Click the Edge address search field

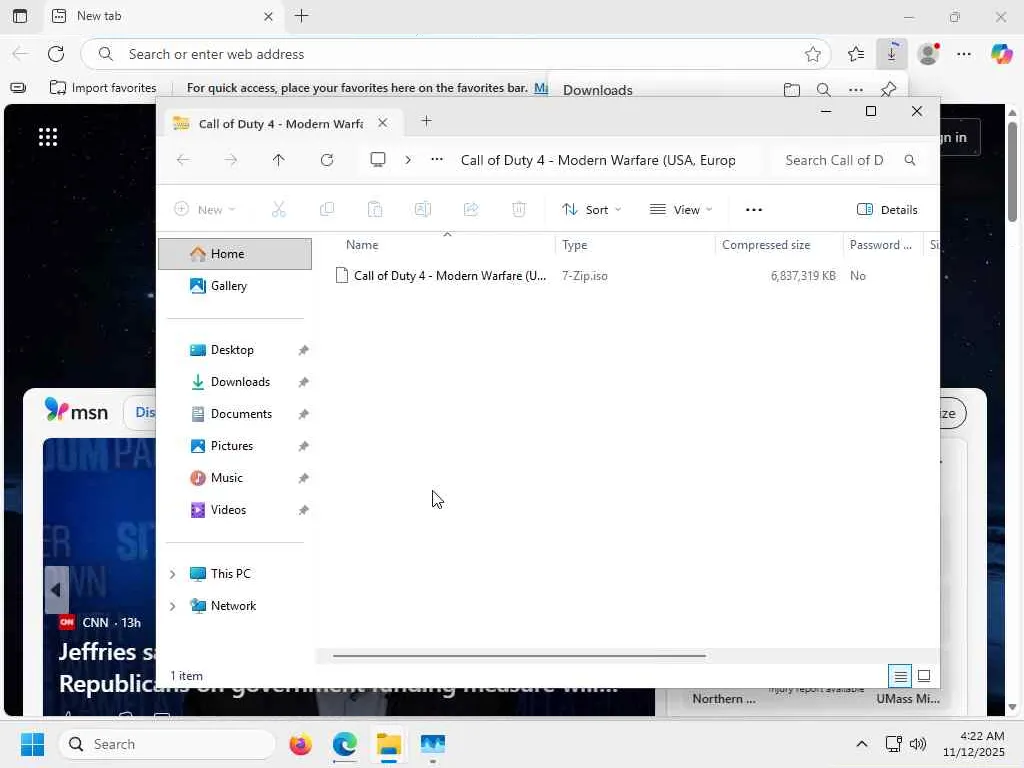[455, 54]
